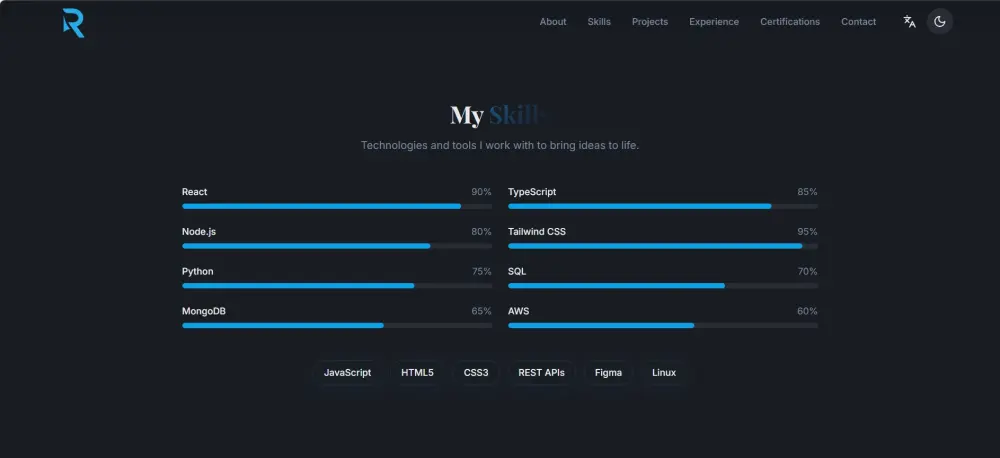Click the CSS3 skill tag
Image resolution: width=1000 pixels, height=458 pixels.
click(476, 373)
